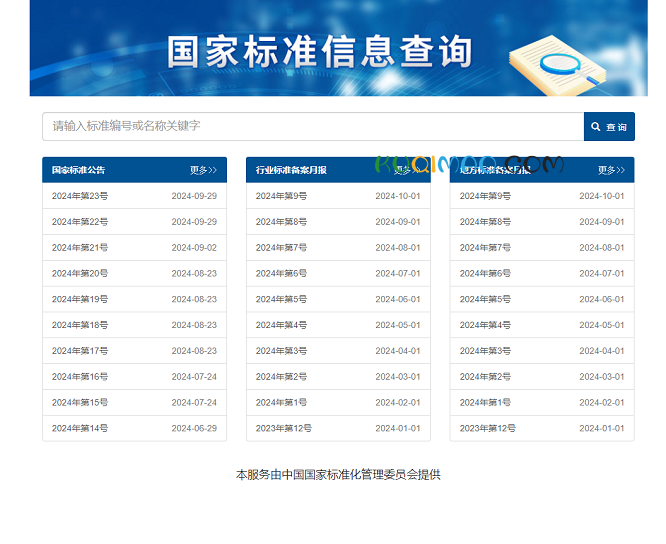
Task: Click date 2024-10-01 in 行业标准备案月报
Action: point(398,196)
